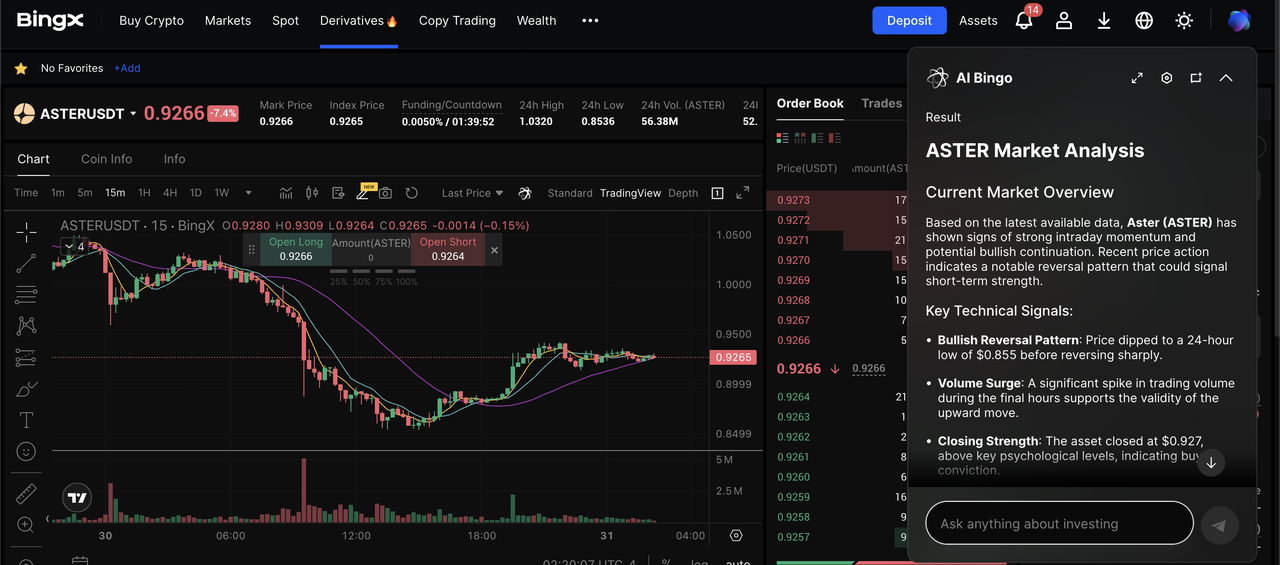Take a chart snapshot with camera icon
This screenshot has width=1280, height=565.
click(385, 193)
